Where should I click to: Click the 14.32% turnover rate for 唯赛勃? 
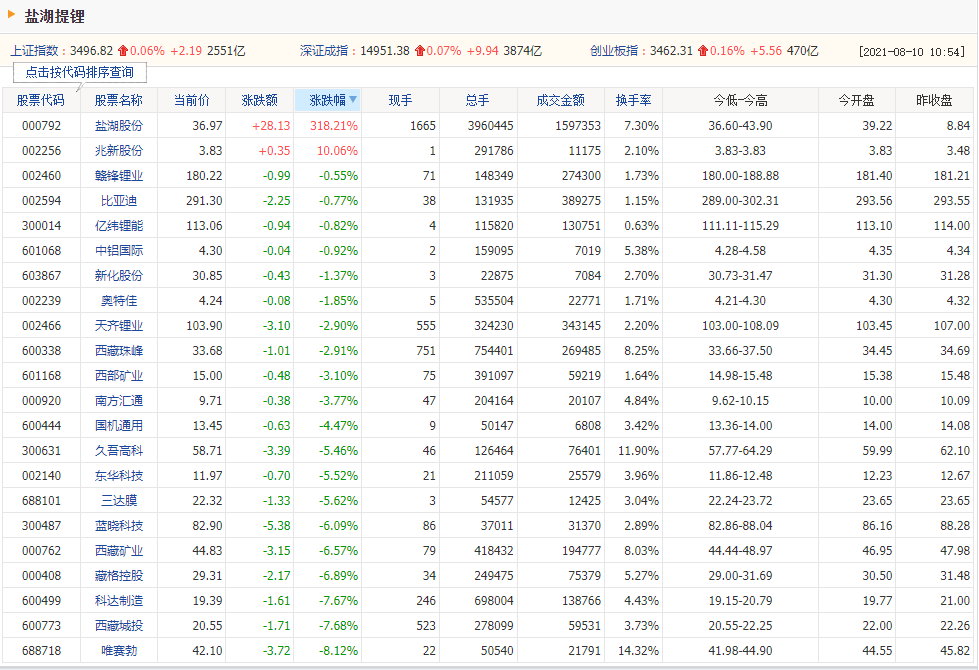pyautogui.click(x=638, y=650)
